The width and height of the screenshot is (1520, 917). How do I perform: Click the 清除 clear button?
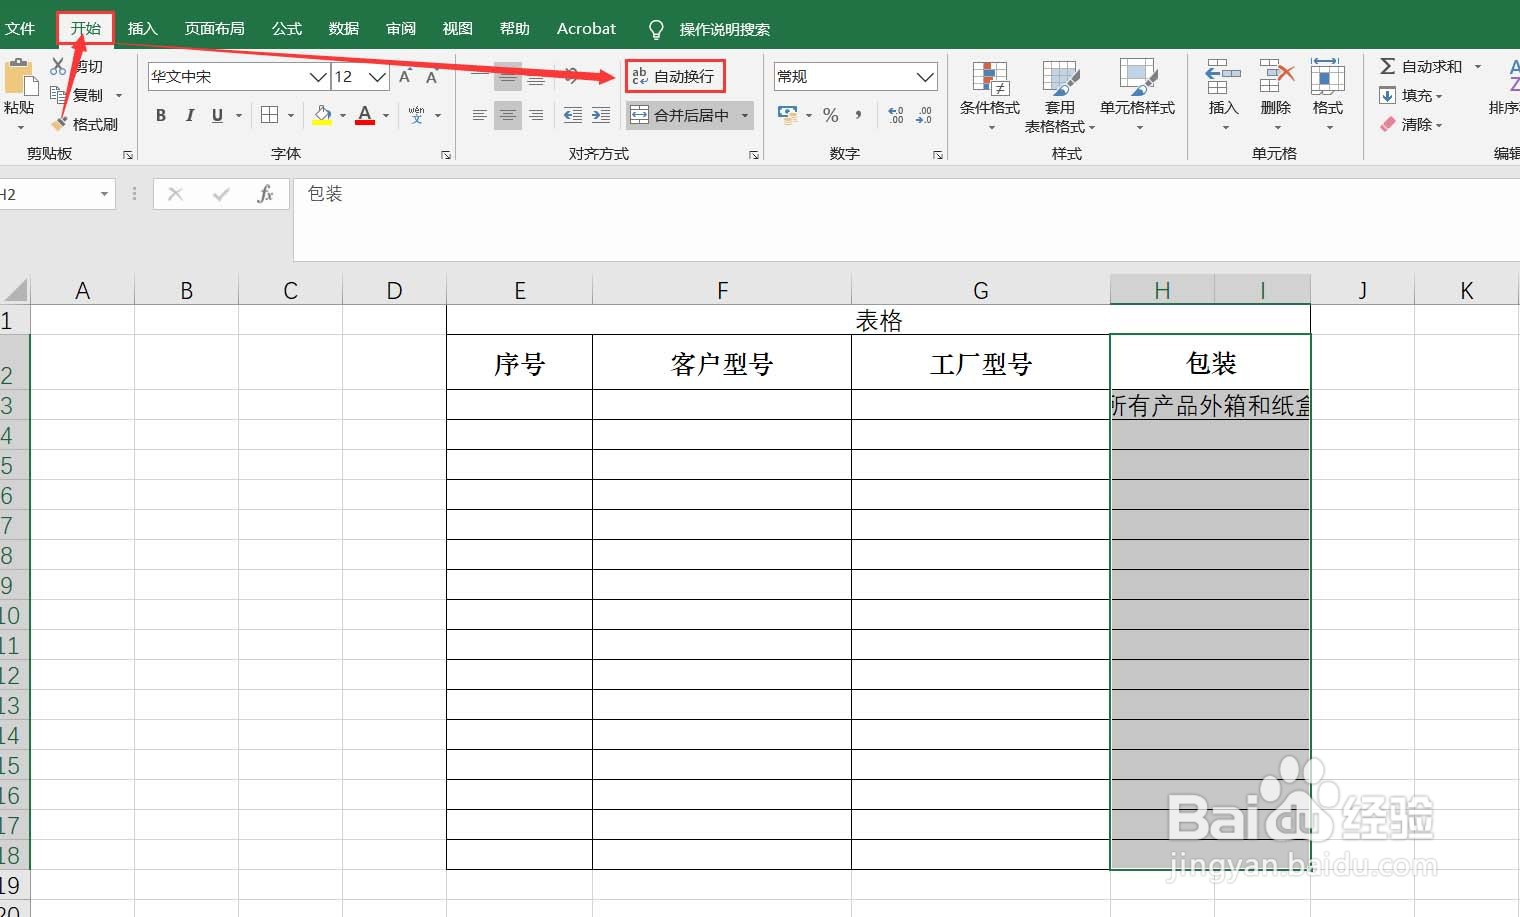click(x=1413, y=124)
